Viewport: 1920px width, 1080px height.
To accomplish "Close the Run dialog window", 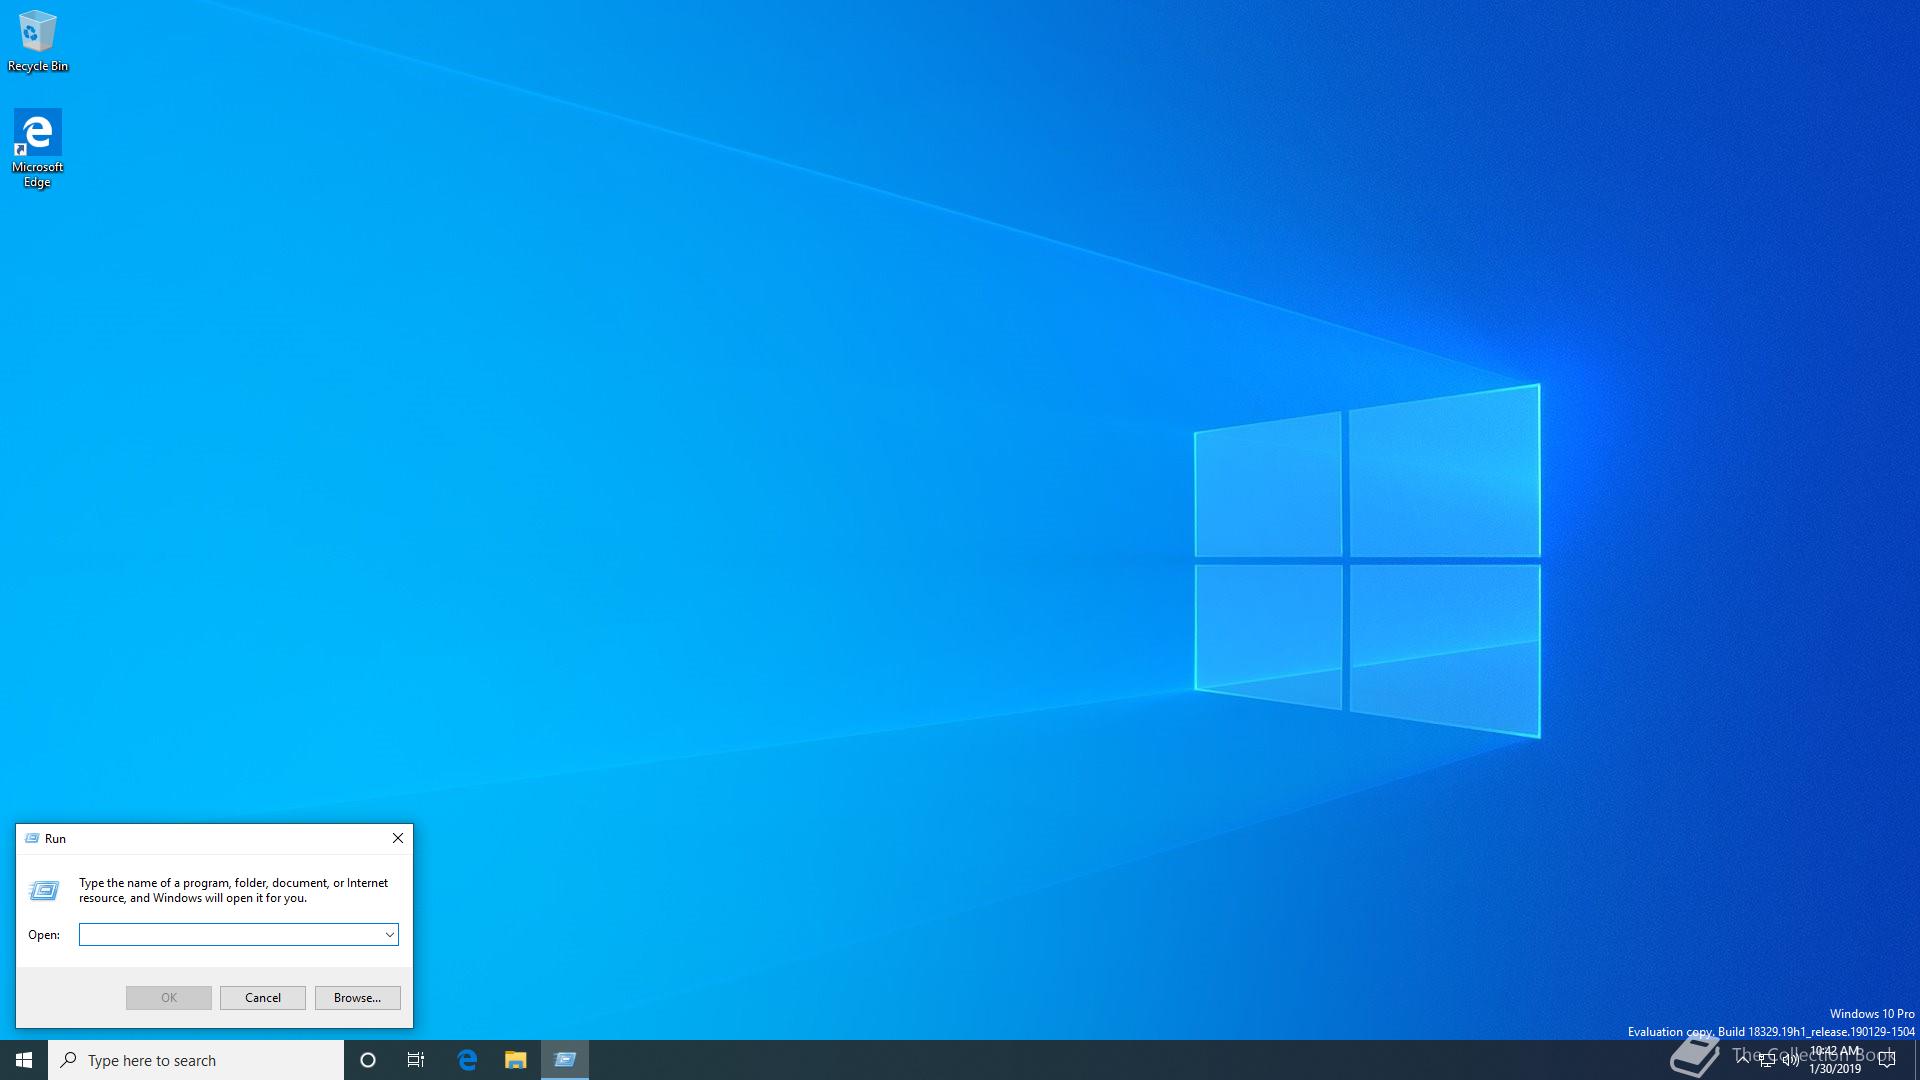I will tap(397, 839).
